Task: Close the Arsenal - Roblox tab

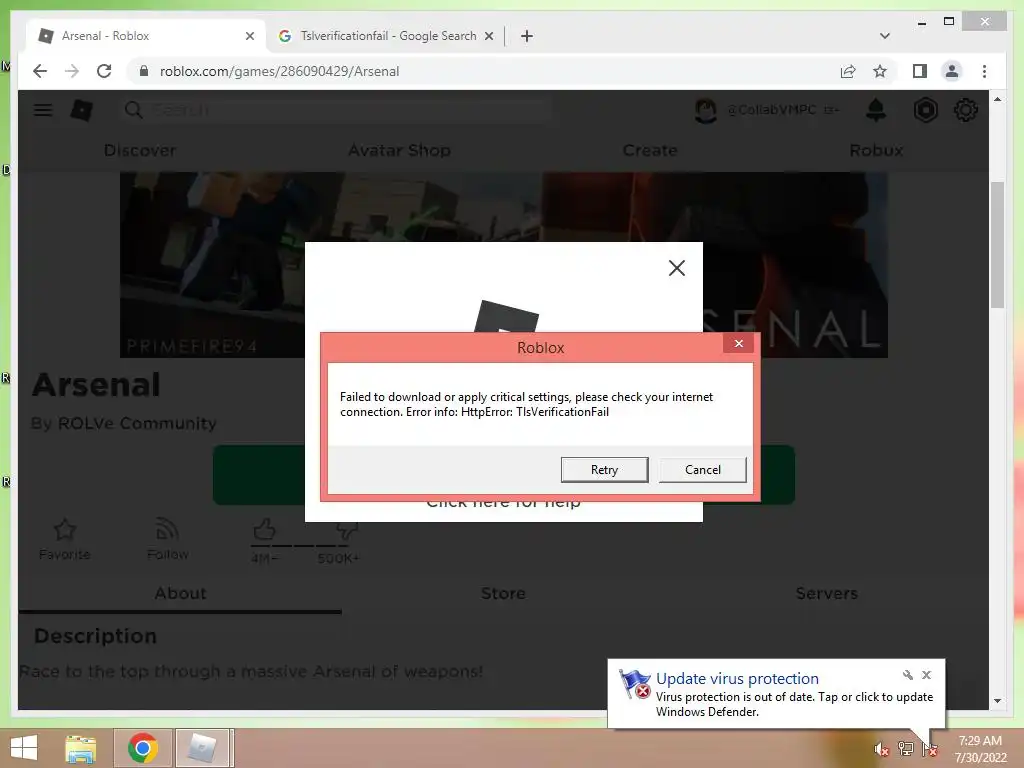Action: pyautogui.click(x=249, y=36)
